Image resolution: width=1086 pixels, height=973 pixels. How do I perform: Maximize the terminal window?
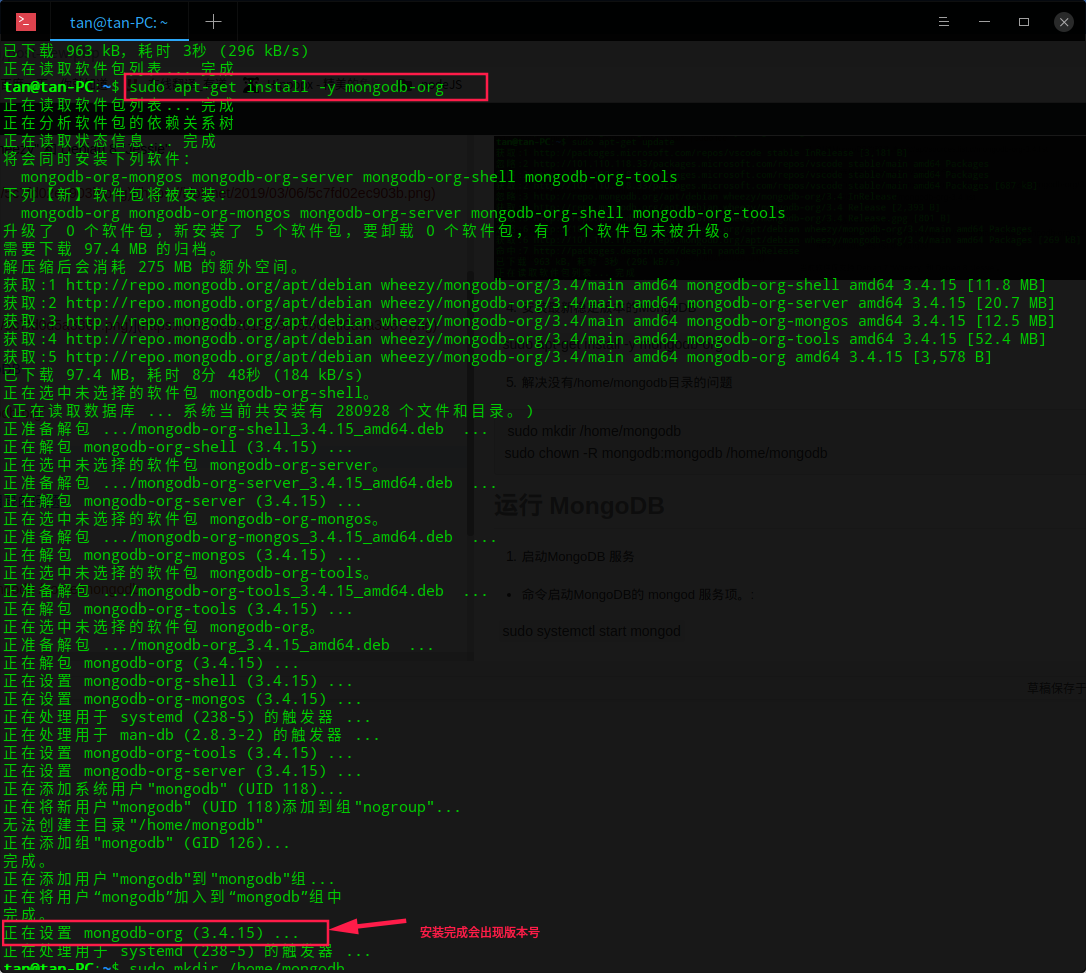coord(1024,22)
